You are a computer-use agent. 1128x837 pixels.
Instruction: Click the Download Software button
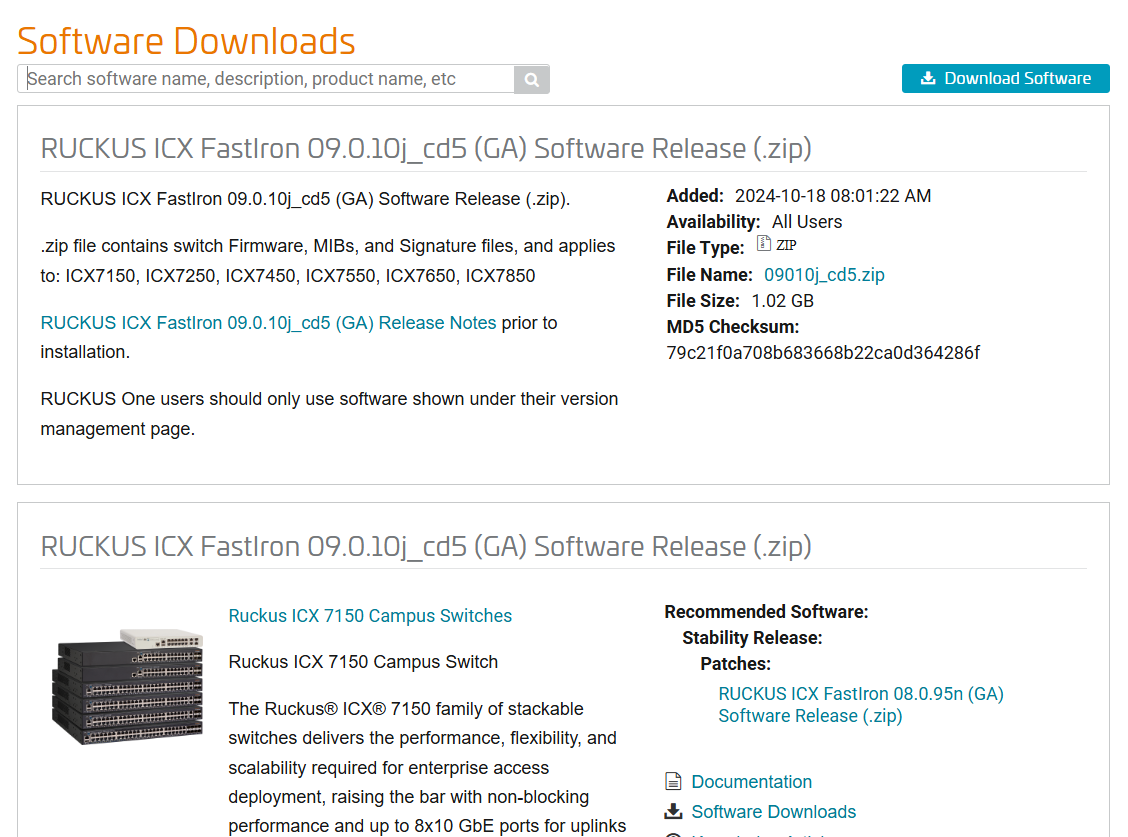[1005, 78]
